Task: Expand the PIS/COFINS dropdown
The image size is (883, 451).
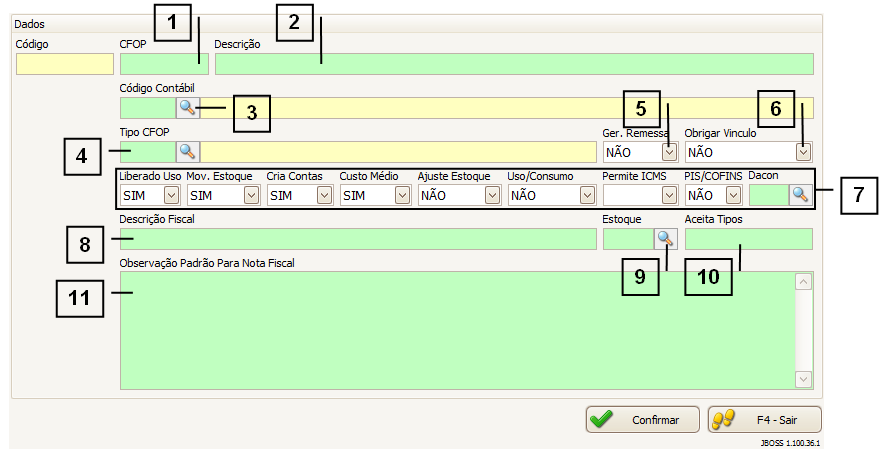Action: pos(734,195)
